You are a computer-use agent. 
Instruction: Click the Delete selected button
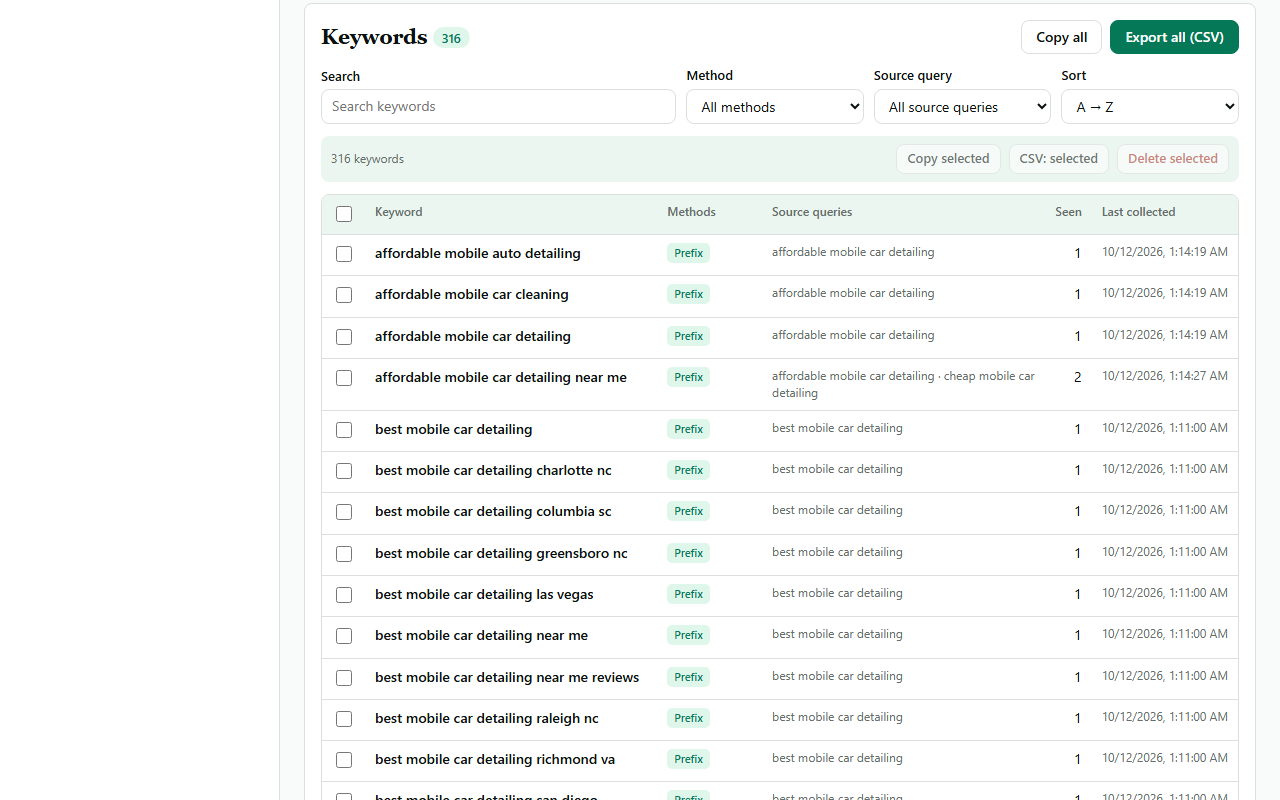click(x=1172, y=159)
